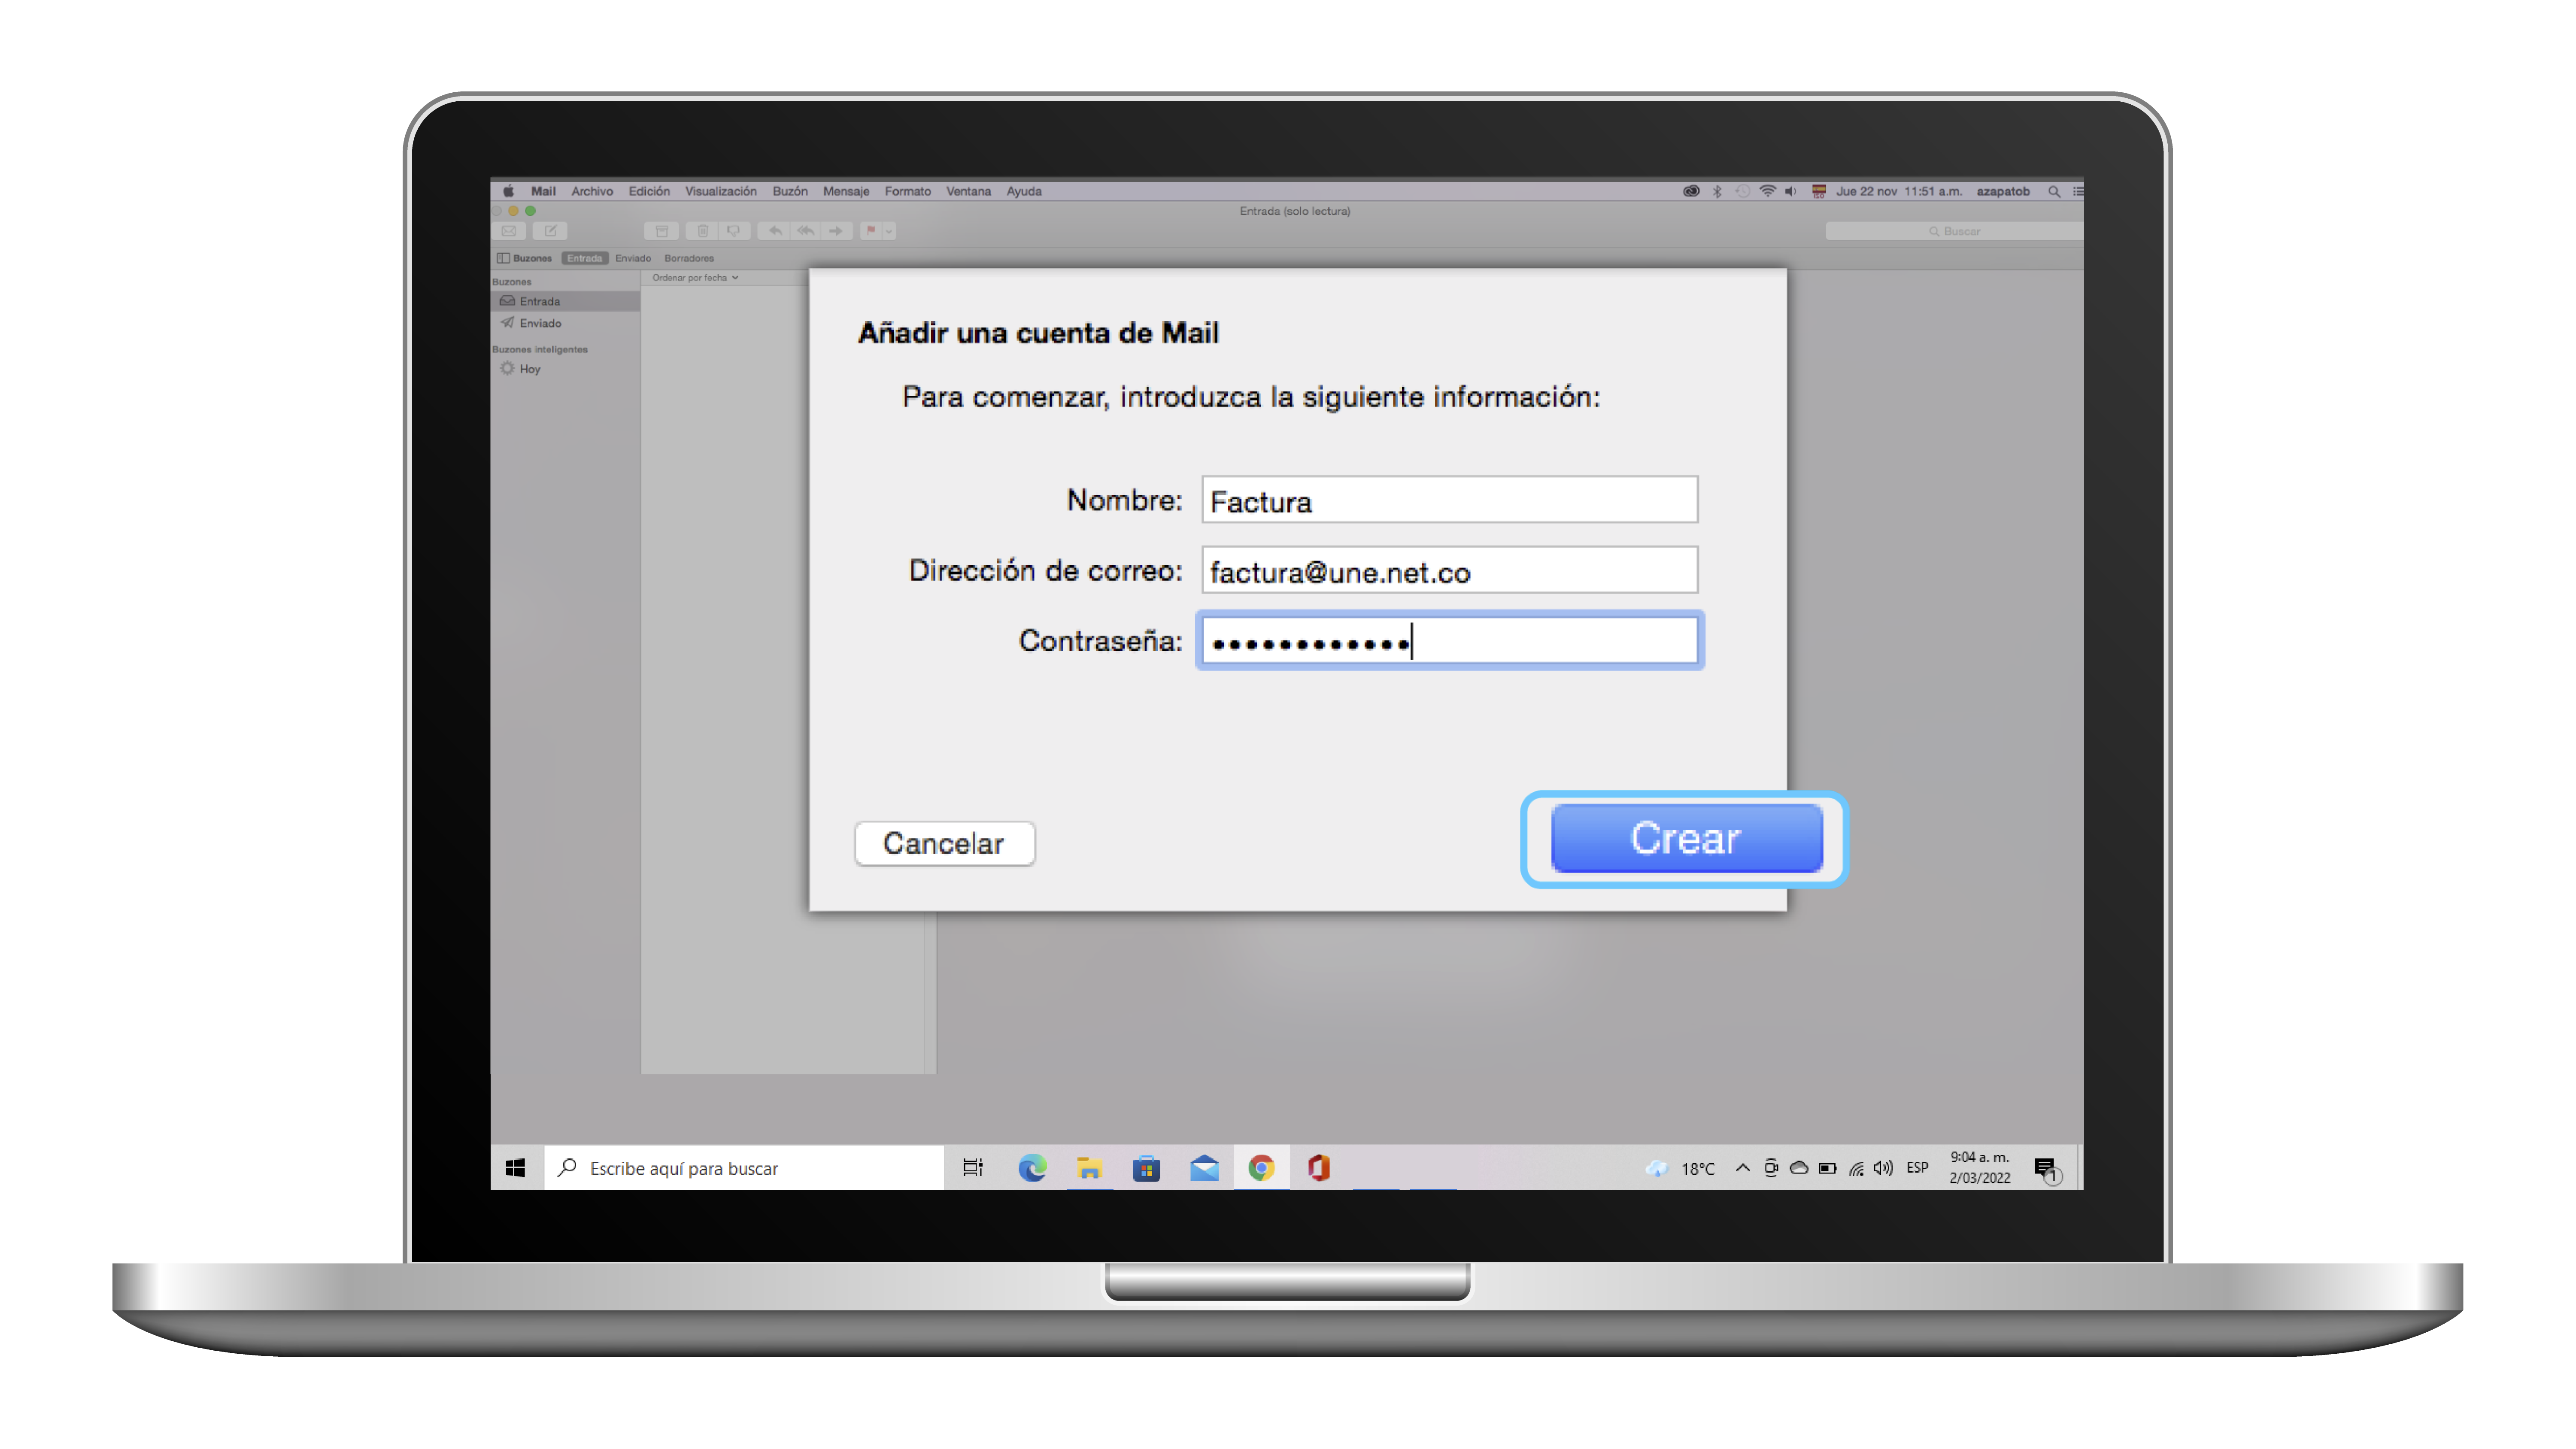Open the Ordenar por fecha dropdown
Viewport: 2576px width, 1449px height.
(695, 278)
